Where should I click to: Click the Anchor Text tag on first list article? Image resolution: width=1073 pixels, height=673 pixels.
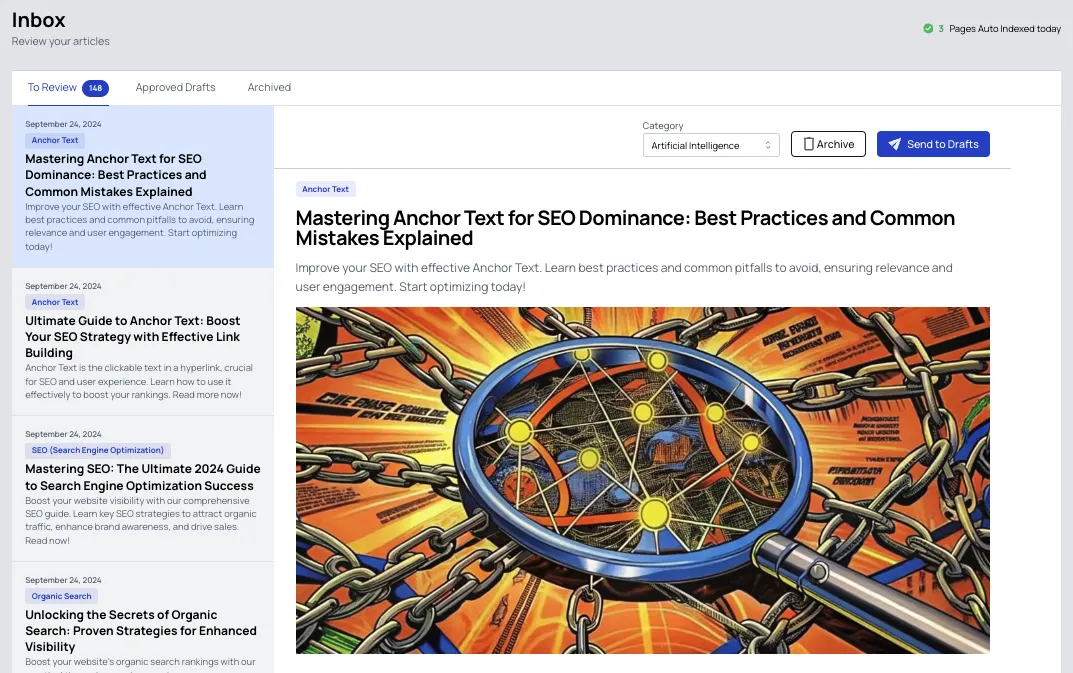(x=55, y=140)
